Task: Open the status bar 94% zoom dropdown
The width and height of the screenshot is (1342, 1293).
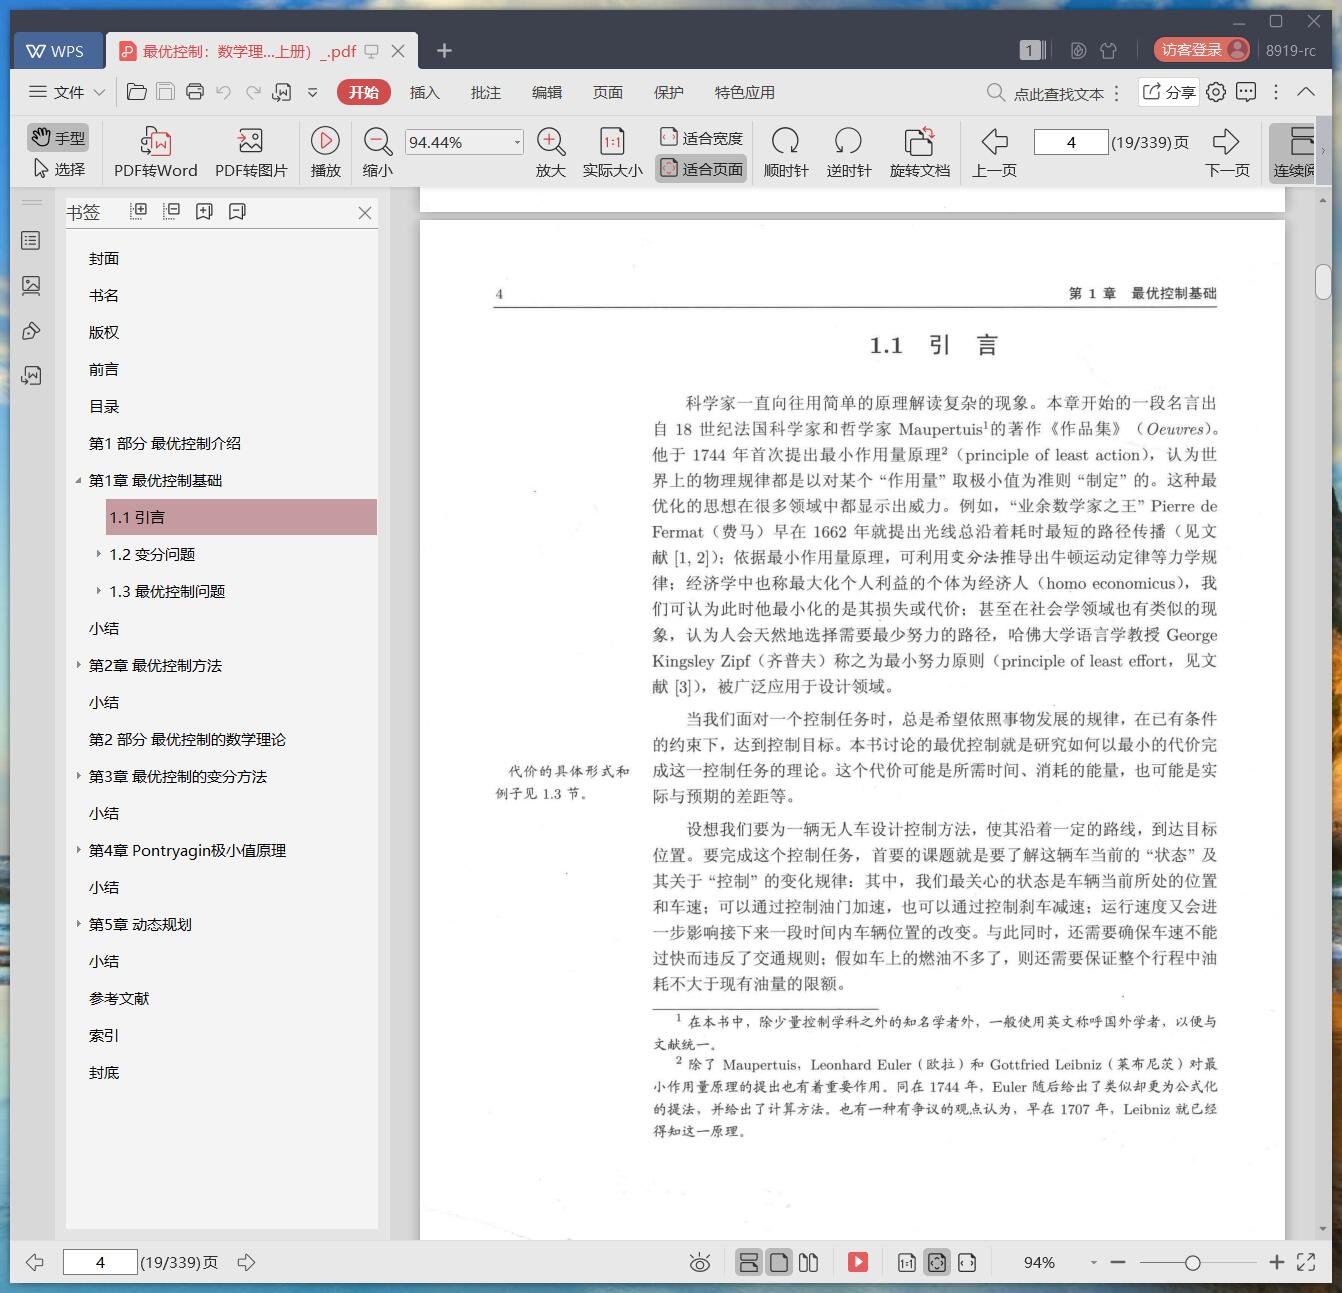Action: pyautogui.click(x=1093, y=1263)
